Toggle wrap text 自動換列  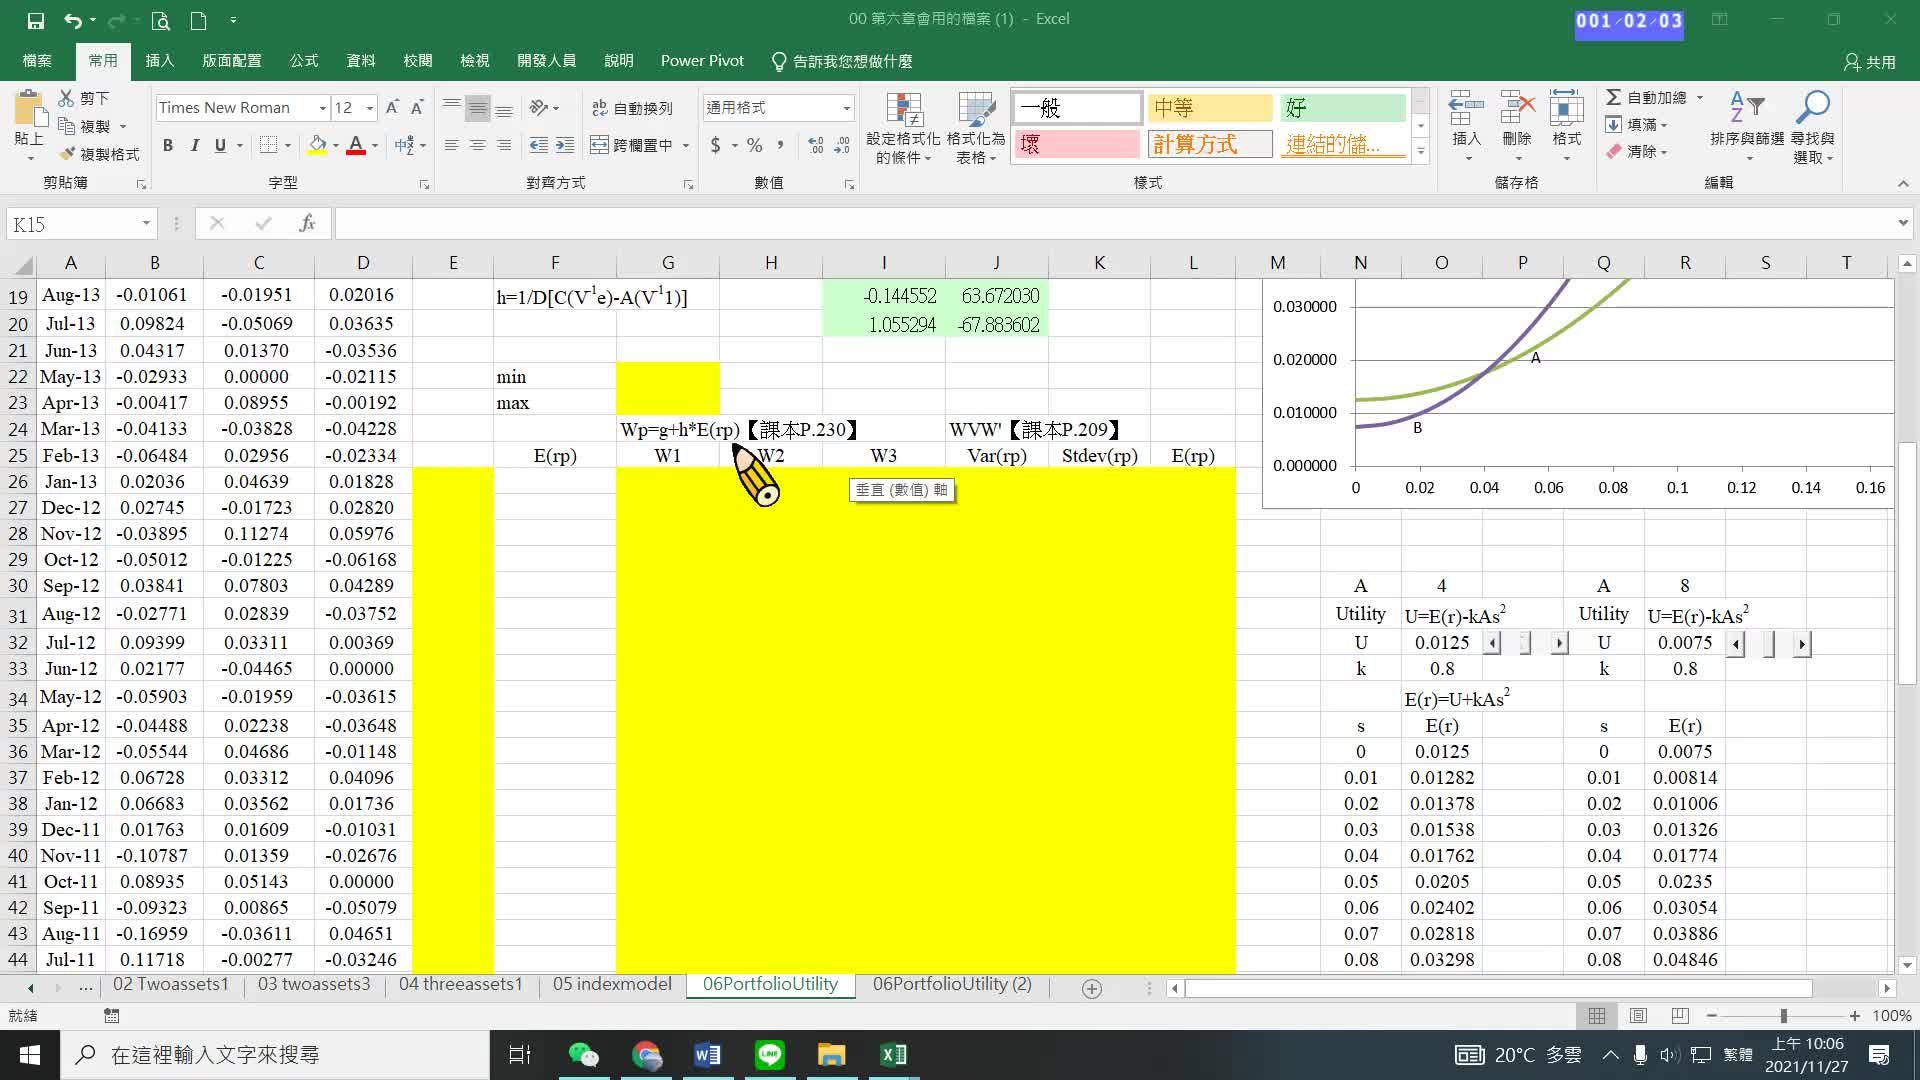(x=633, y=108)
